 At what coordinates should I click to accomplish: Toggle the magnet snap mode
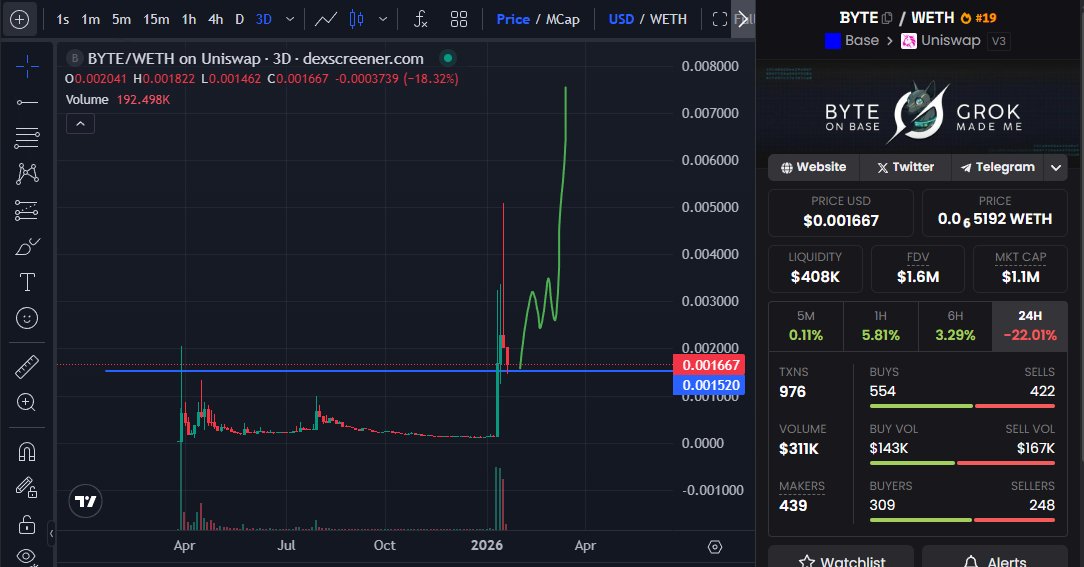[x=27, y=452]
